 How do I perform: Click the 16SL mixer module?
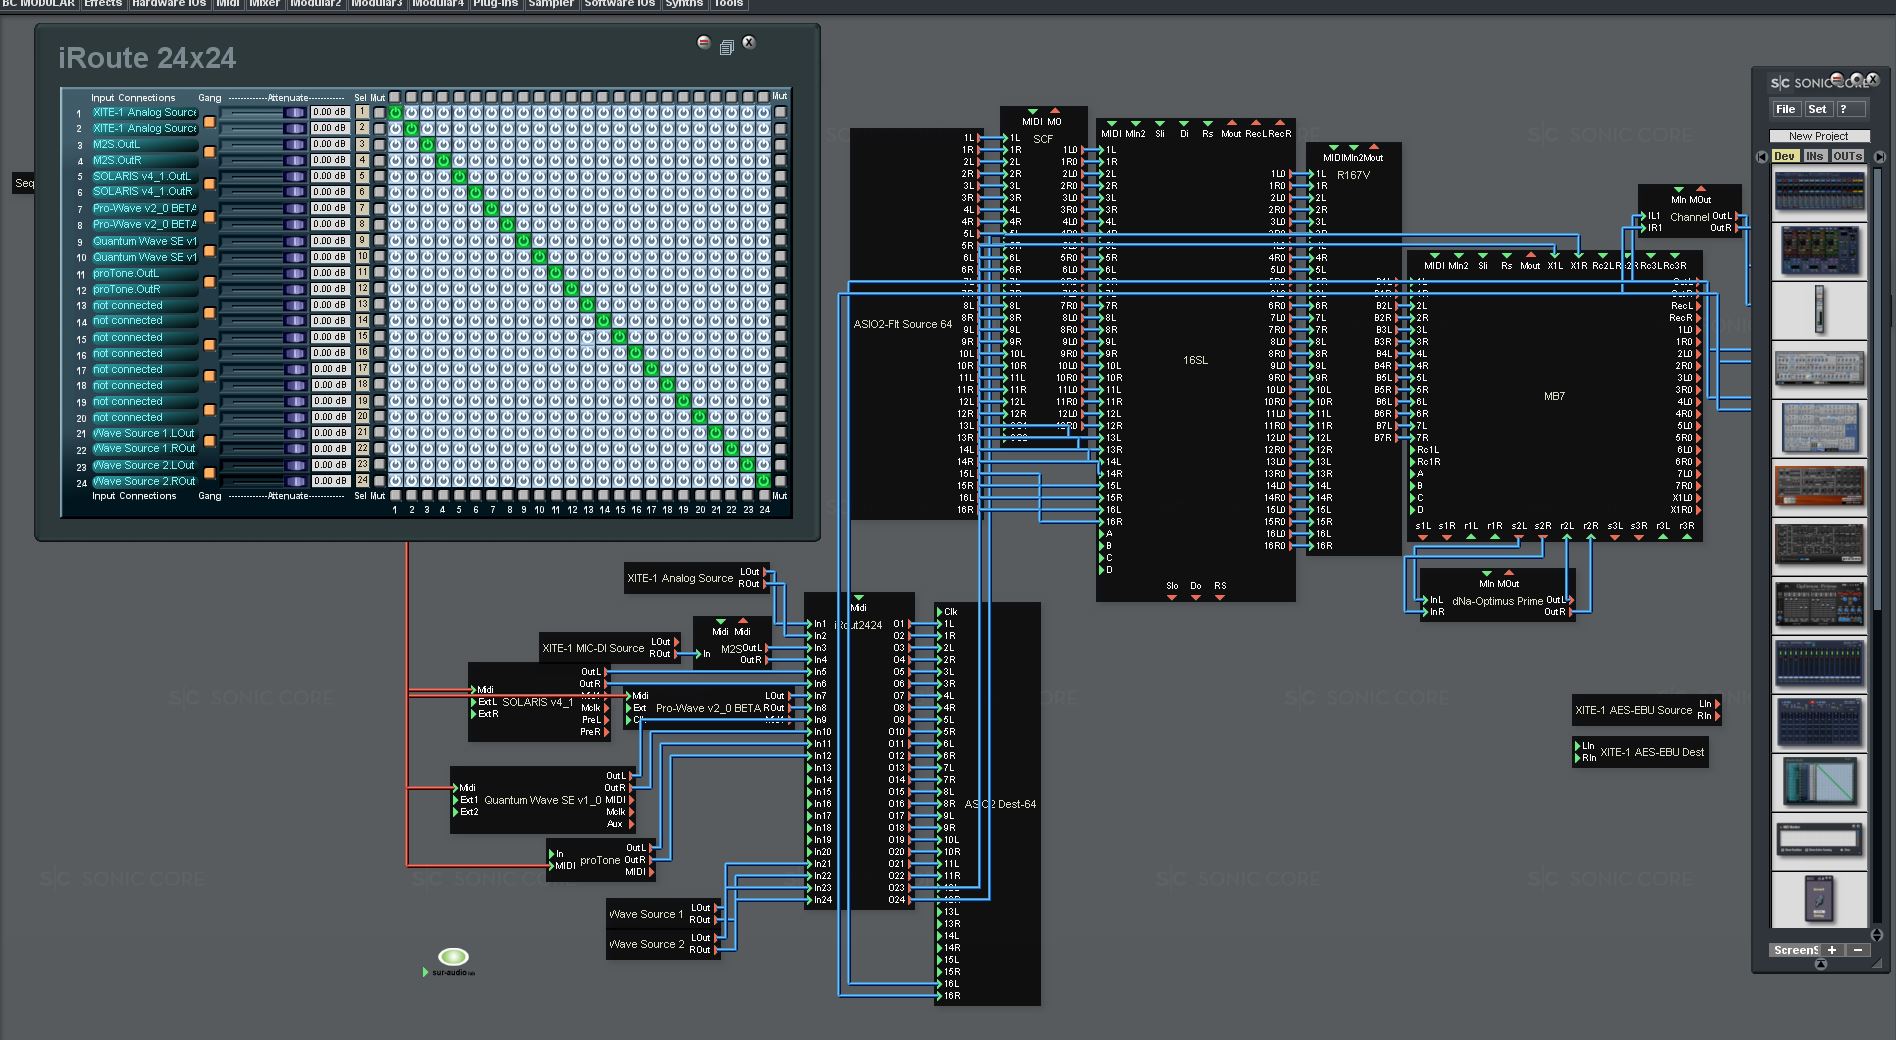[1195, 360]
